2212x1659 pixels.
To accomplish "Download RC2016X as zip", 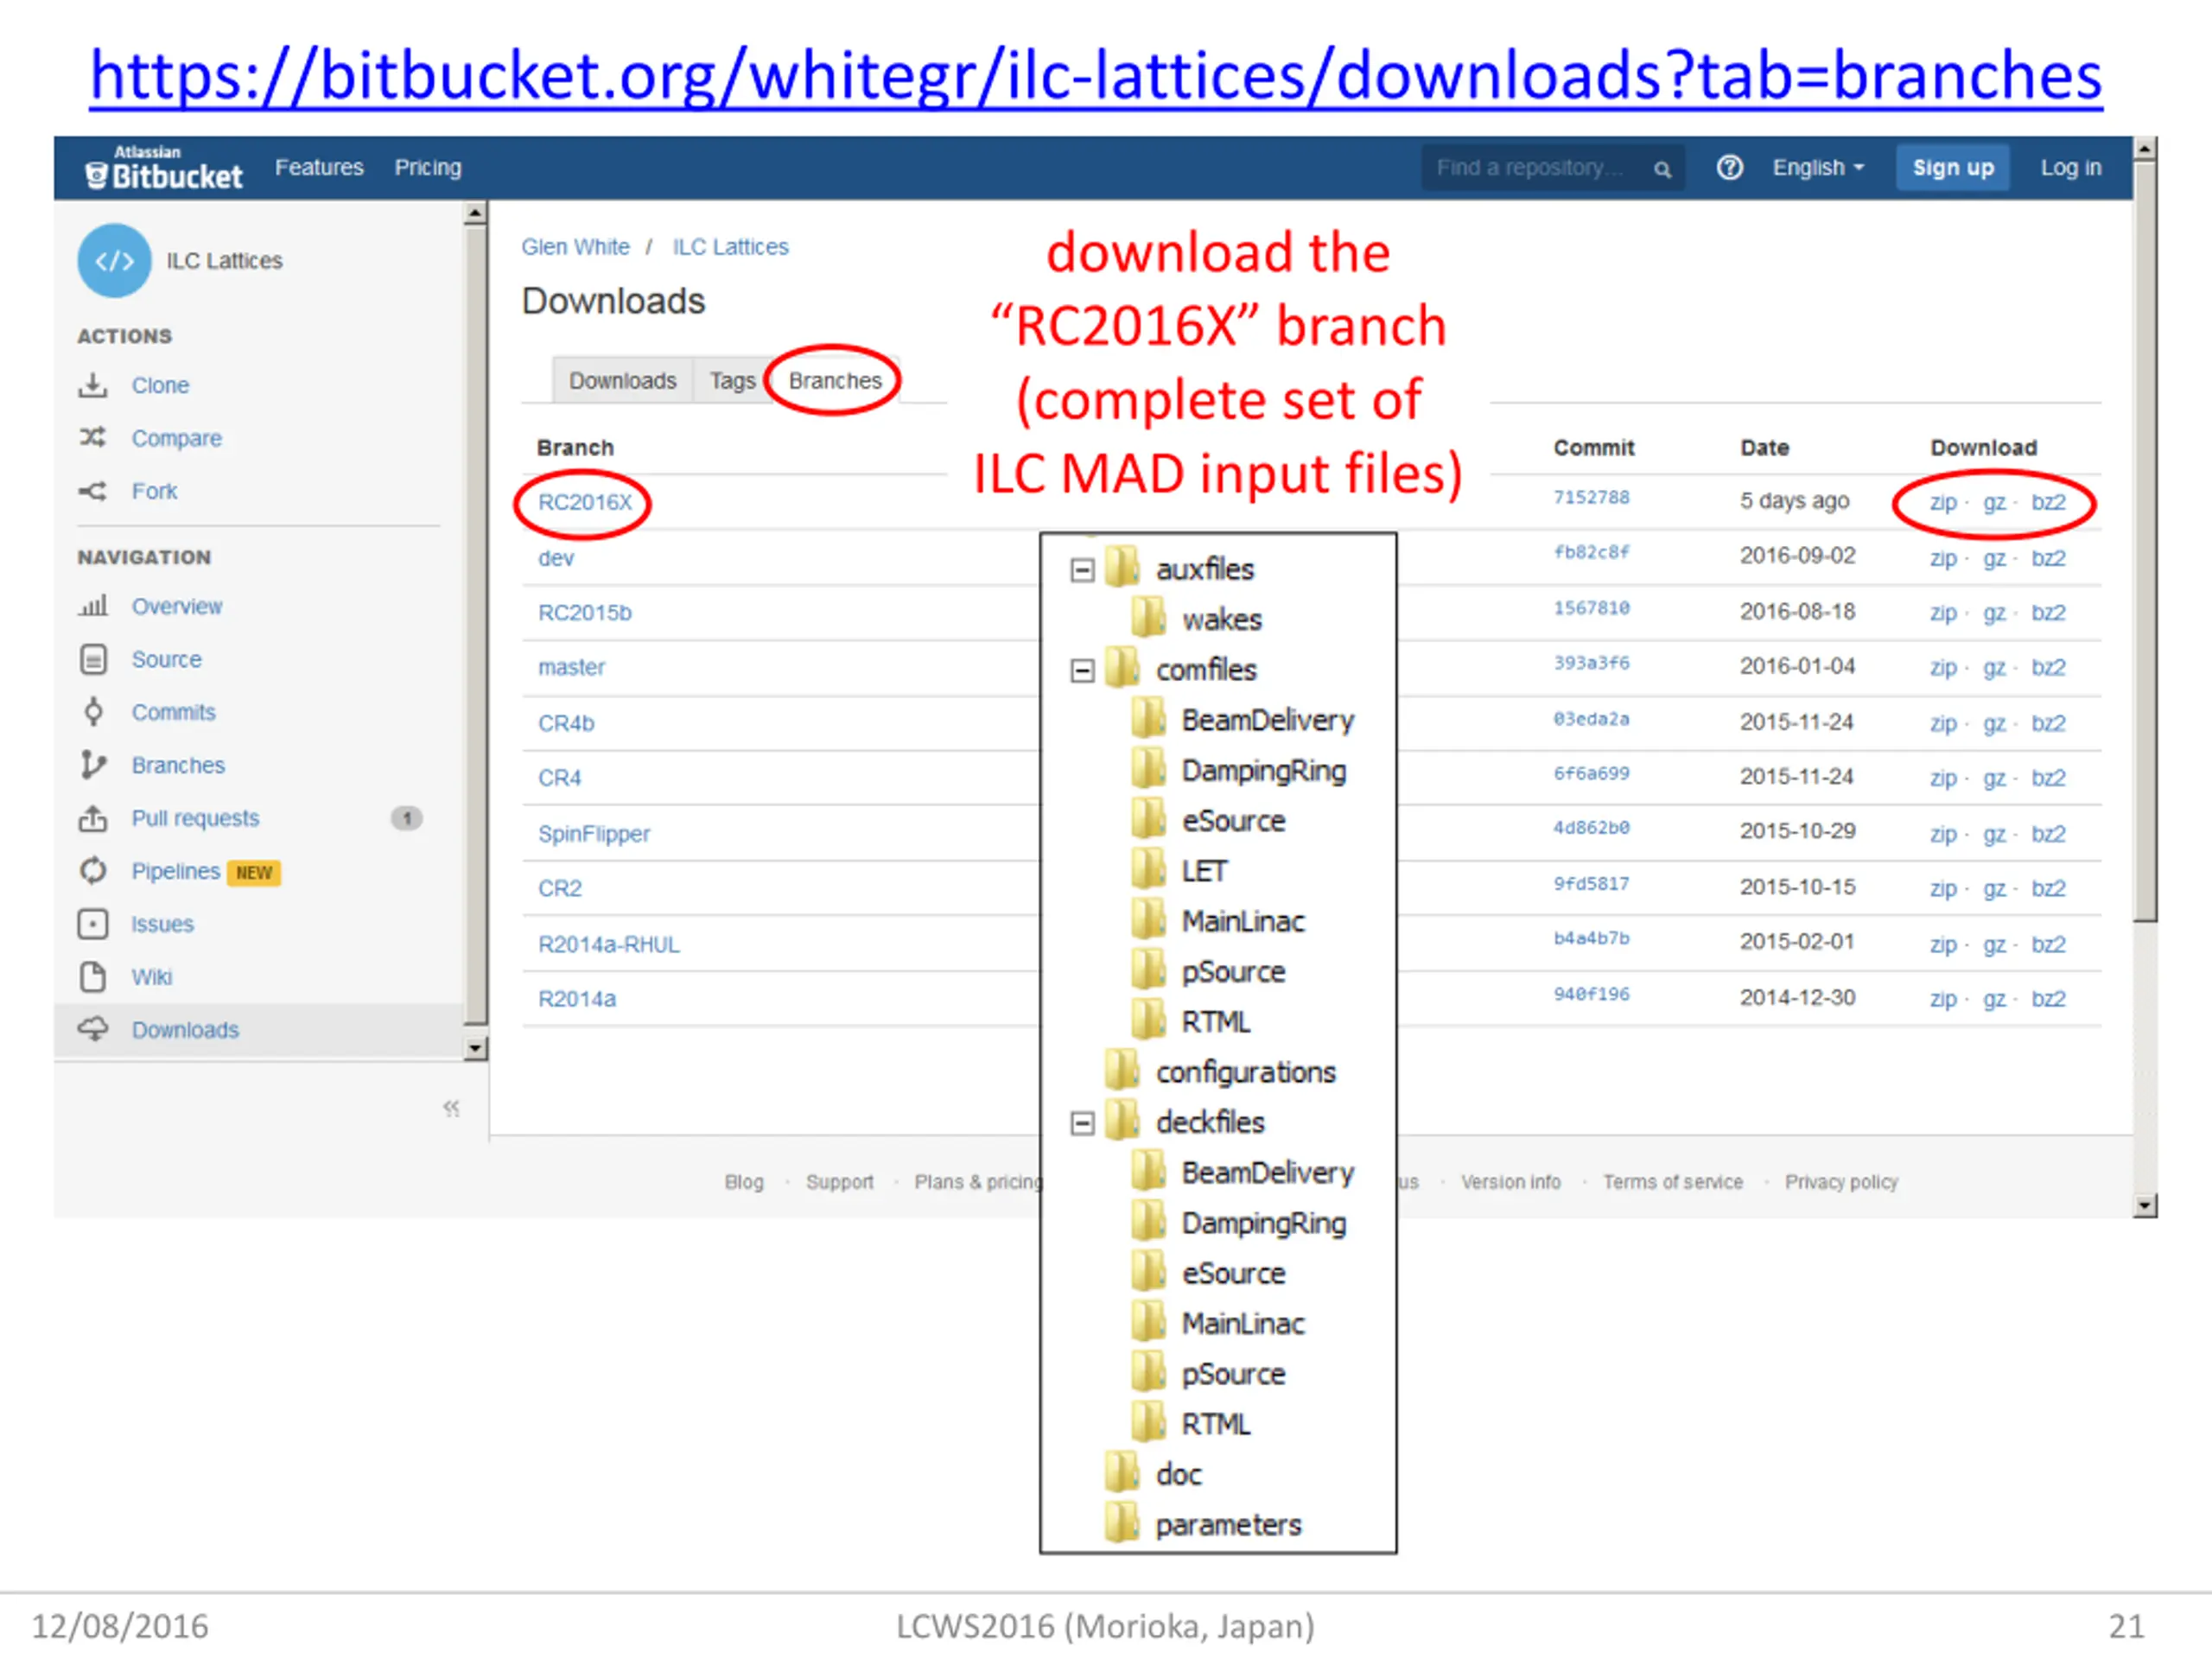I will click(x=1943, y=502).
